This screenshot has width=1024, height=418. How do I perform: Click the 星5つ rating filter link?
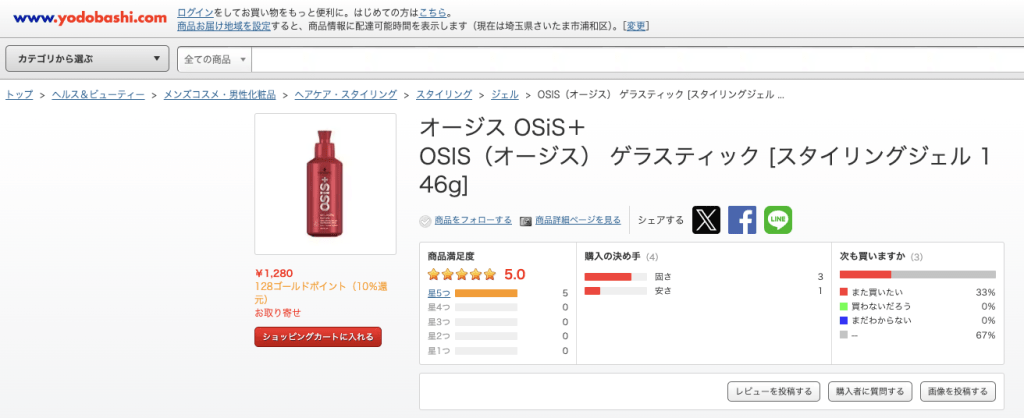pyautogui.click(x=439, y=293)
